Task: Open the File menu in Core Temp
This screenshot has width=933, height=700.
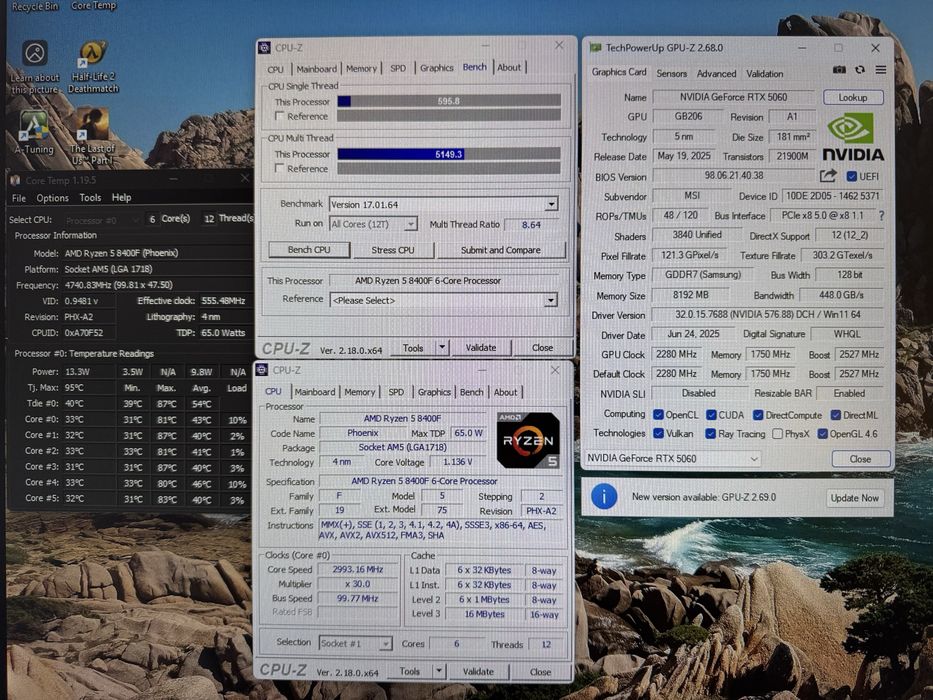Action: (19, 198)
